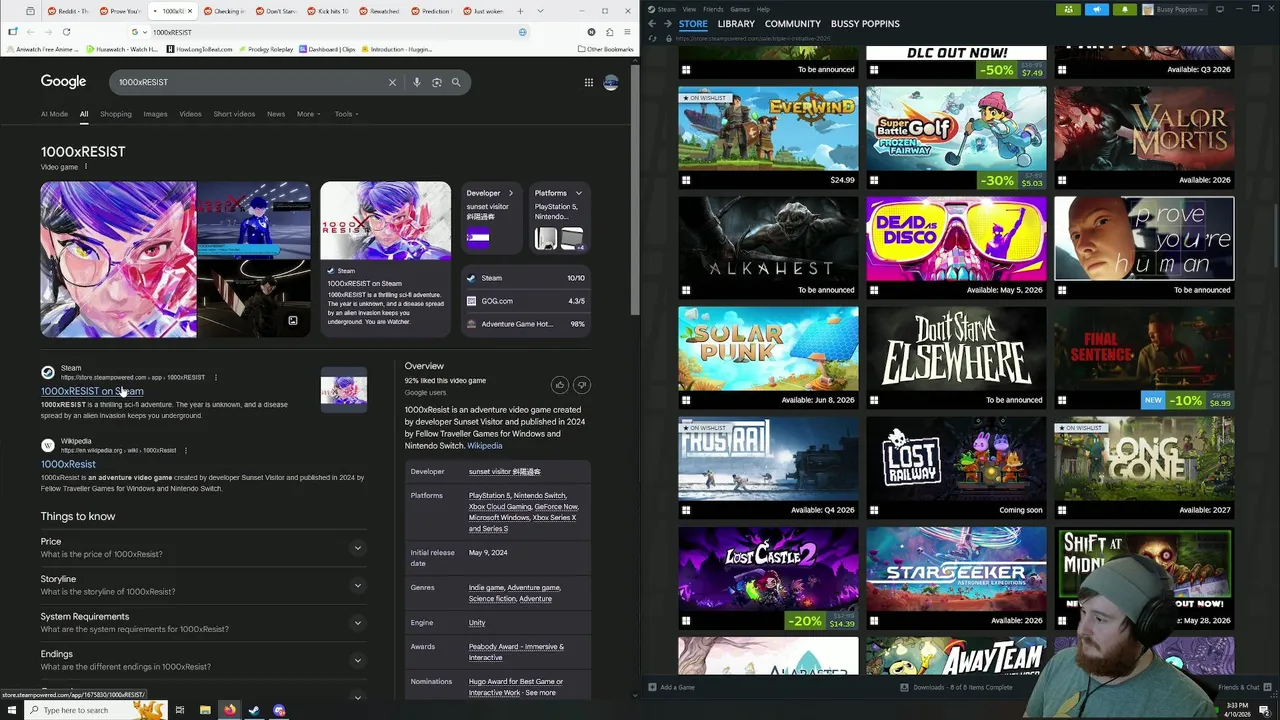The height and width of the screenshot is (720, 1280).
Task: Open a new browser tab
Action: point(520,11)
